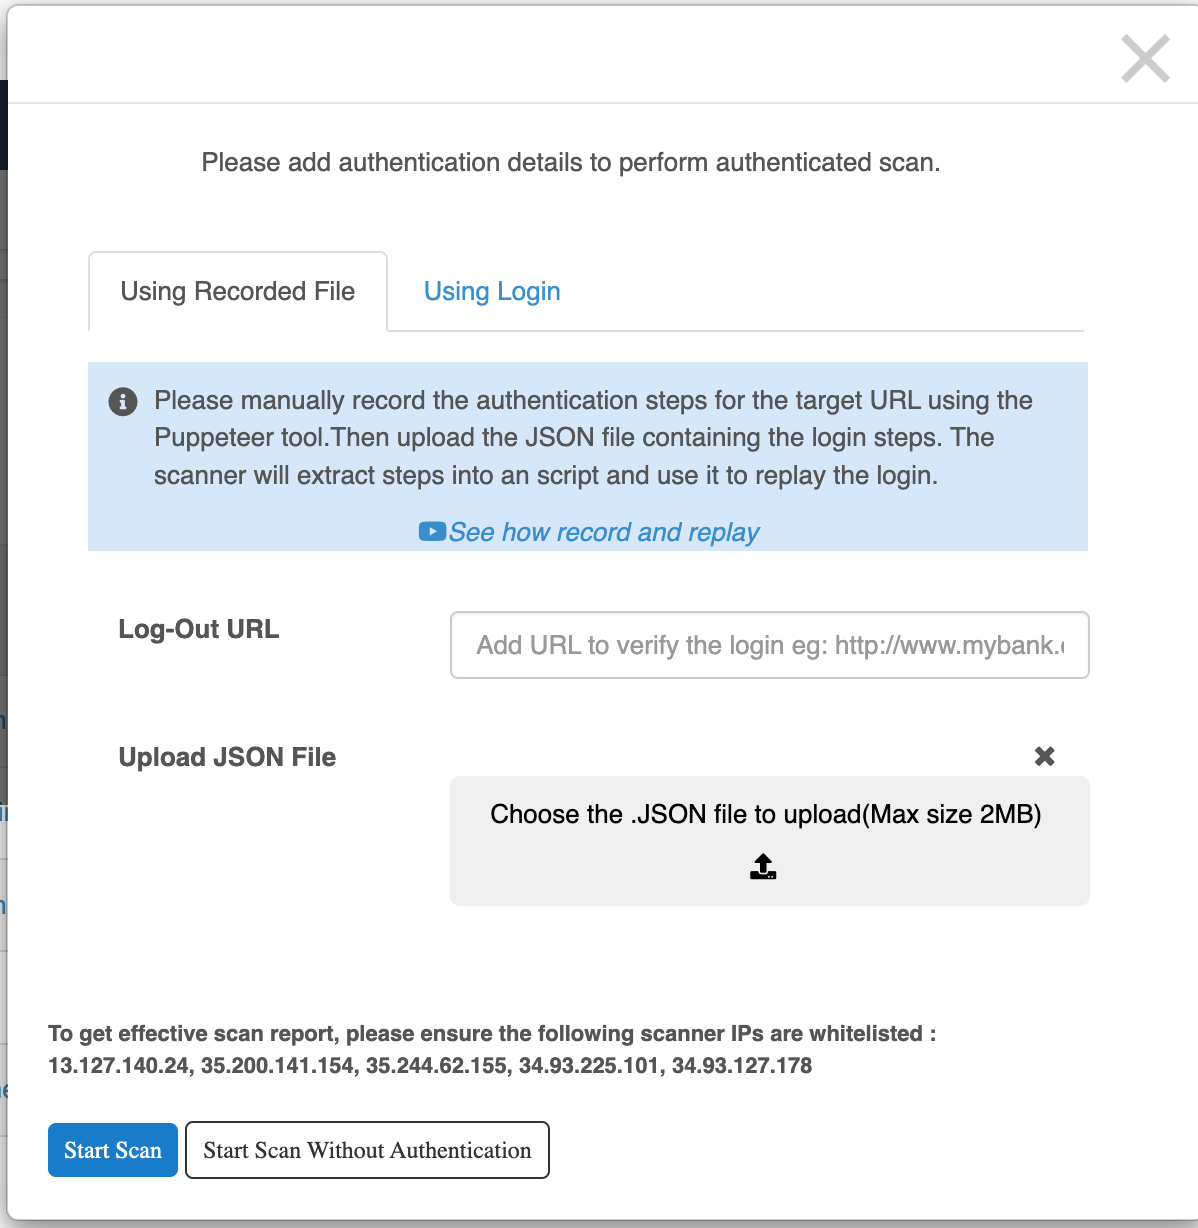Click the 35.244.62.155 IP address
Screen dimensions: 1198x1228
[x=436, y=1066]
